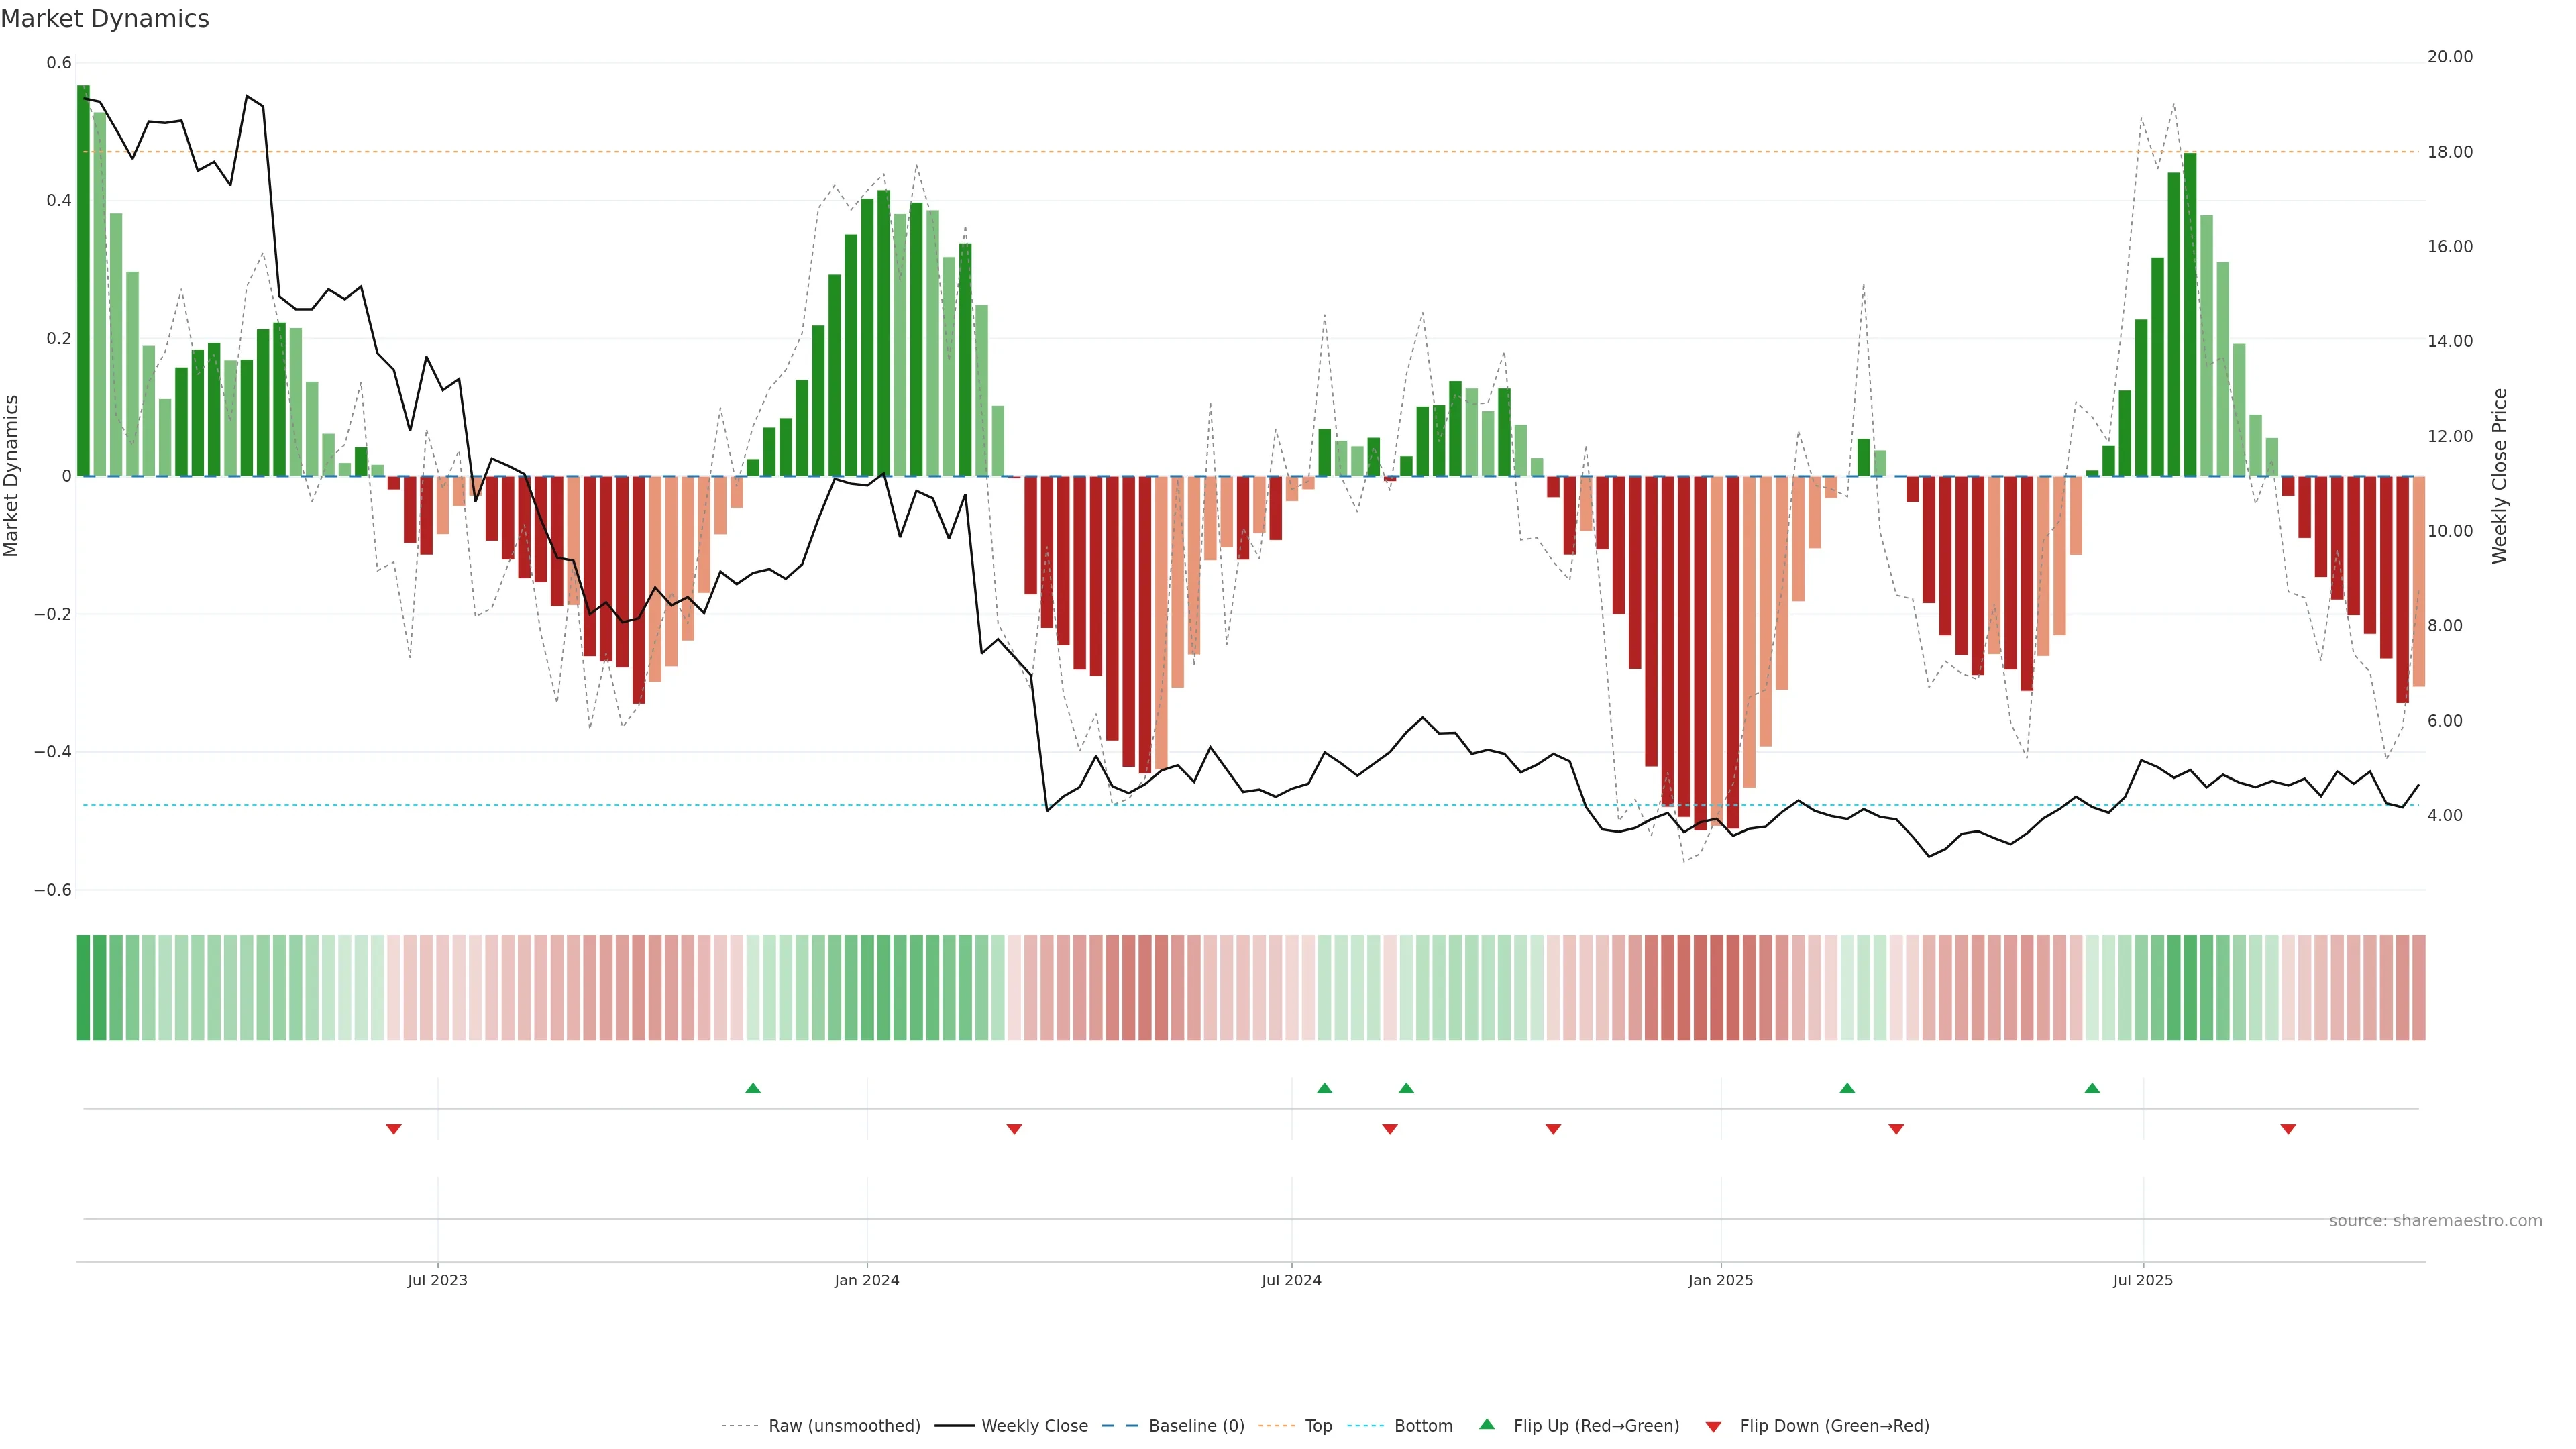Toggle the Baseline (0) legend entry
The width and height of the screenshot is (2576, 1449).
point(1196,1426)
